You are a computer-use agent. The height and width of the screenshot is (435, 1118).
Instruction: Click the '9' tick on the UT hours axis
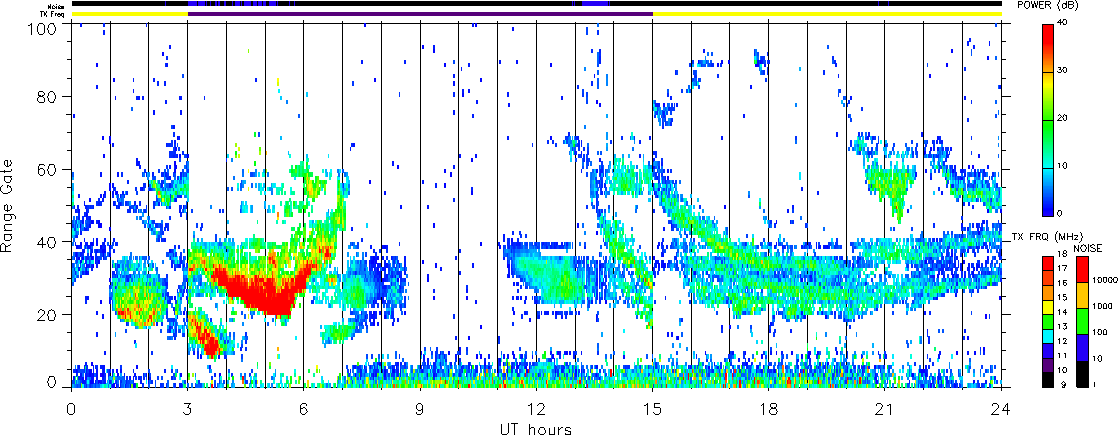(x=420, y=409)
